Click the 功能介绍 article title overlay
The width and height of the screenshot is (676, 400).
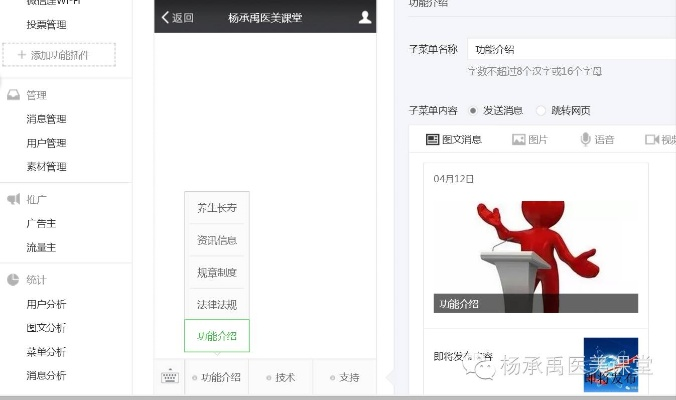coord(535,303)
